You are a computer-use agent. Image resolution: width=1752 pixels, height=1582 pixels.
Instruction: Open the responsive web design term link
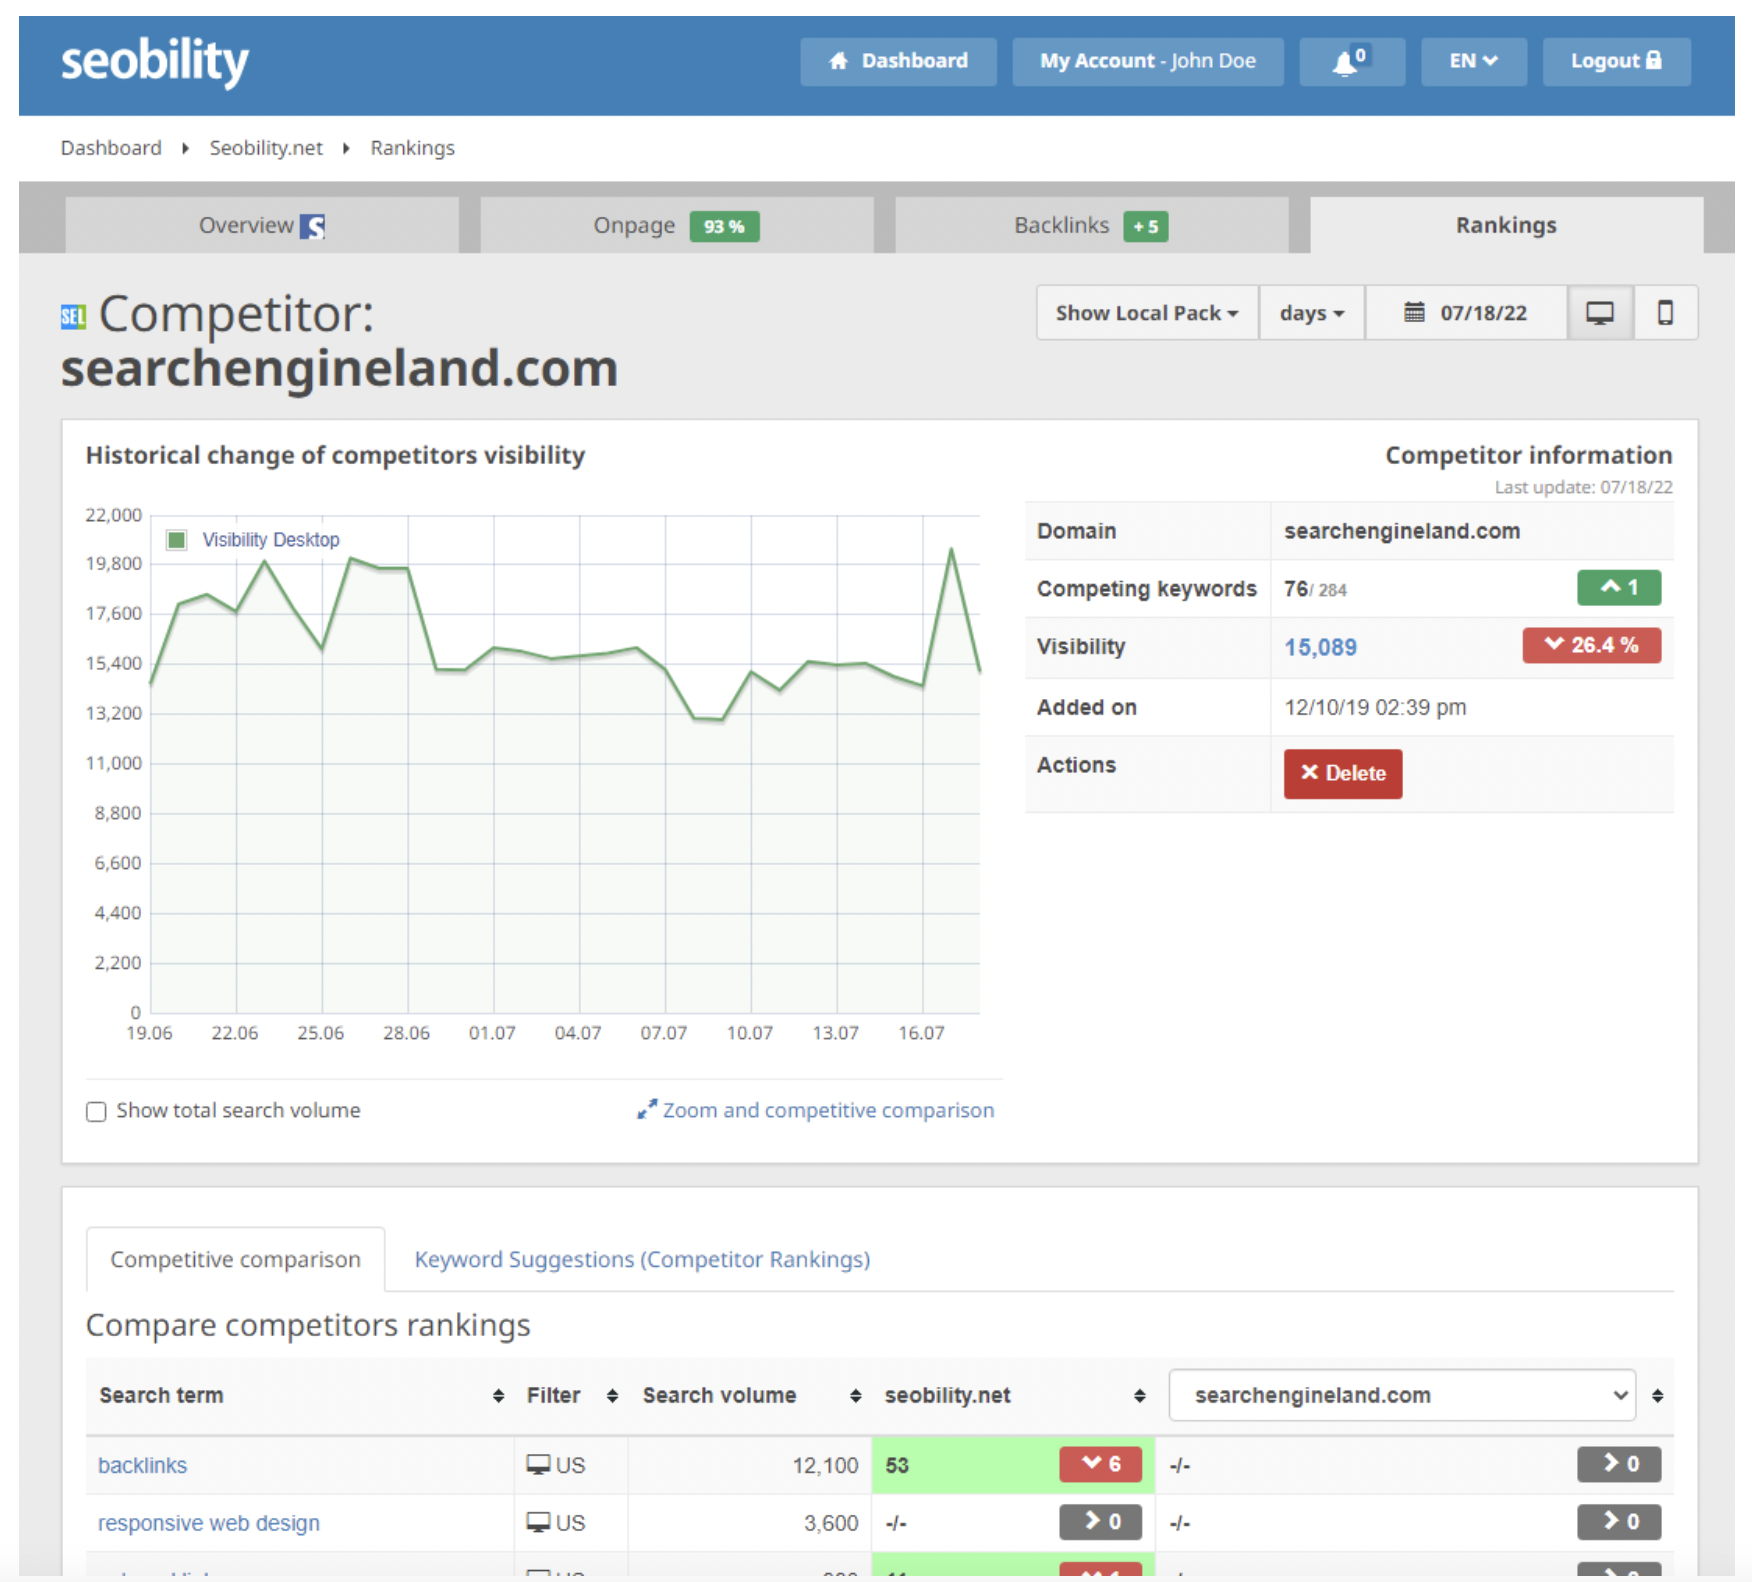(209, 1523)
